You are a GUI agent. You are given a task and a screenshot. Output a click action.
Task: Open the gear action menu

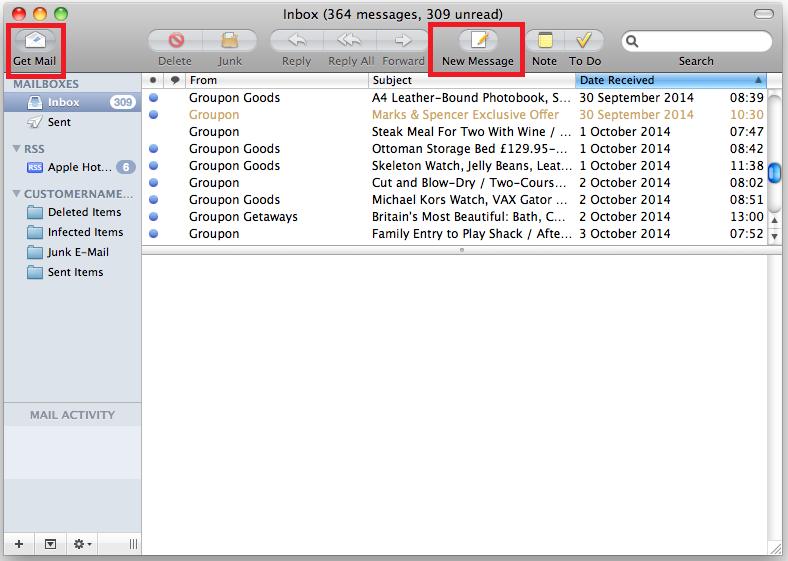tap(81, 544)
